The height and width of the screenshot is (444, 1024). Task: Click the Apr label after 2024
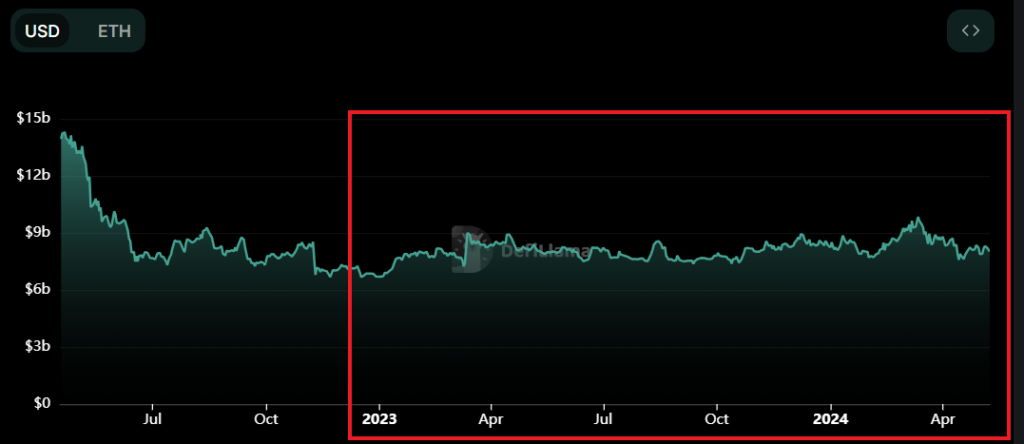pos(942,420)
